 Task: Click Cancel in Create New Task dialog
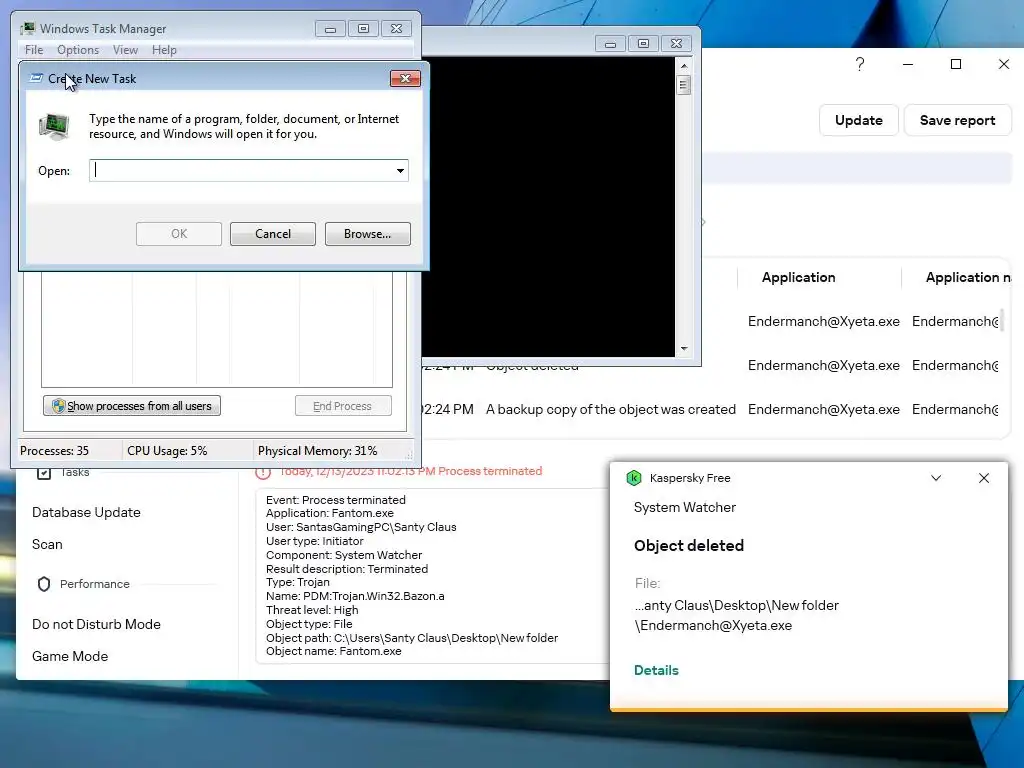[273, 234]
